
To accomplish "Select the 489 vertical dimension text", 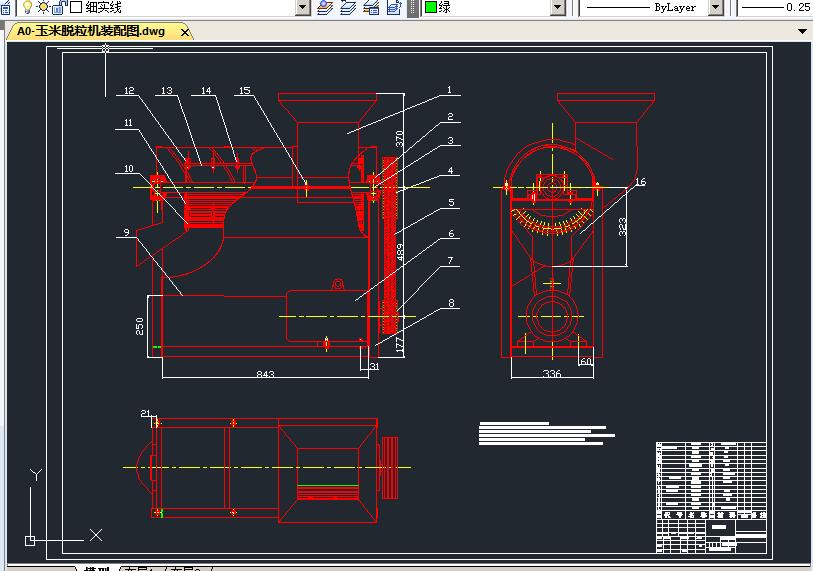I will [x=400, y=253].
